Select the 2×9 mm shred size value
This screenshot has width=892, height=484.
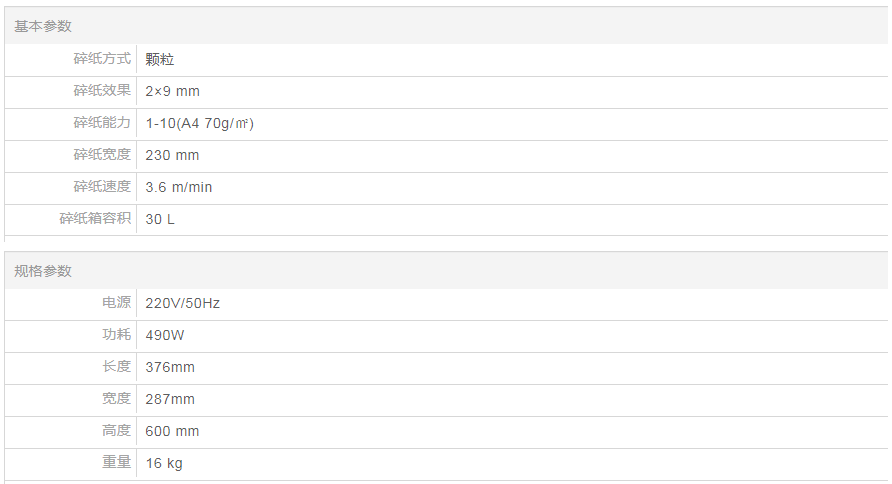[172, 91]
